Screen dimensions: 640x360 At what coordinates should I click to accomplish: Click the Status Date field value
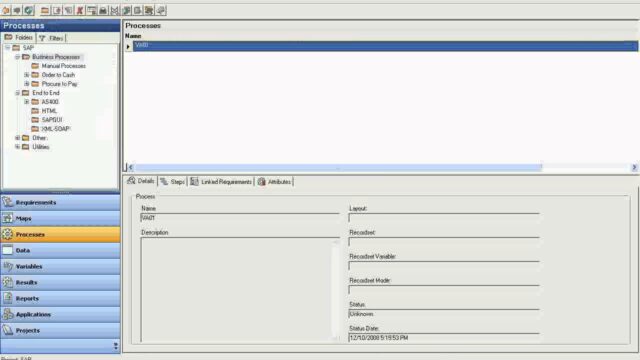(x=444, y=338)
